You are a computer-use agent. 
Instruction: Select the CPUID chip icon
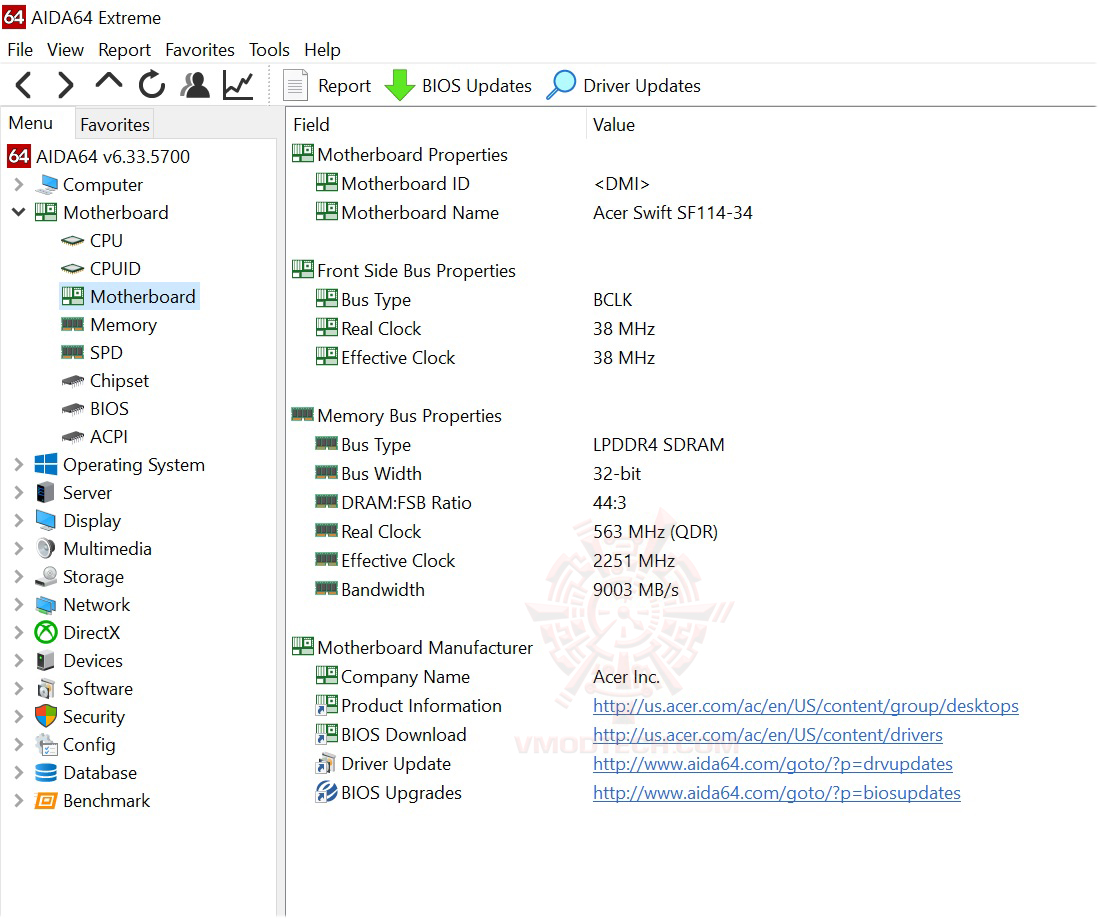(x=72, y=268)
